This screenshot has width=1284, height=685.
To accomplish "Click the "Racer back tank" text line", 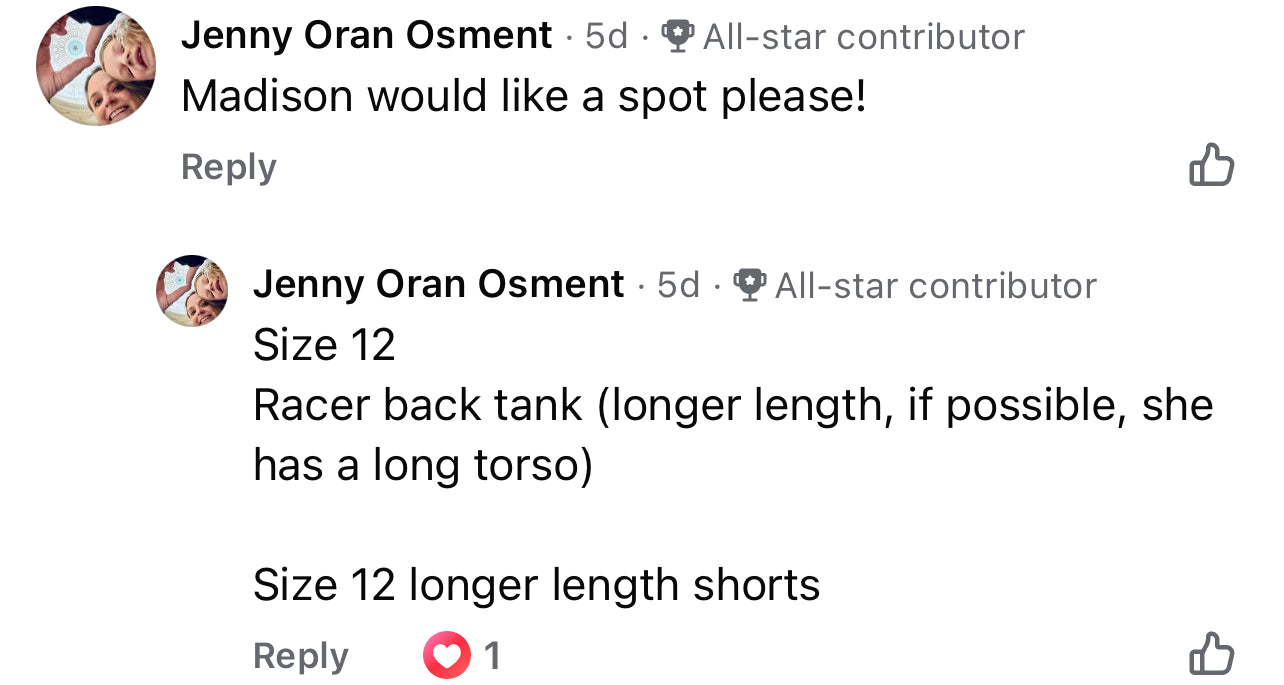I will [733, 405].
